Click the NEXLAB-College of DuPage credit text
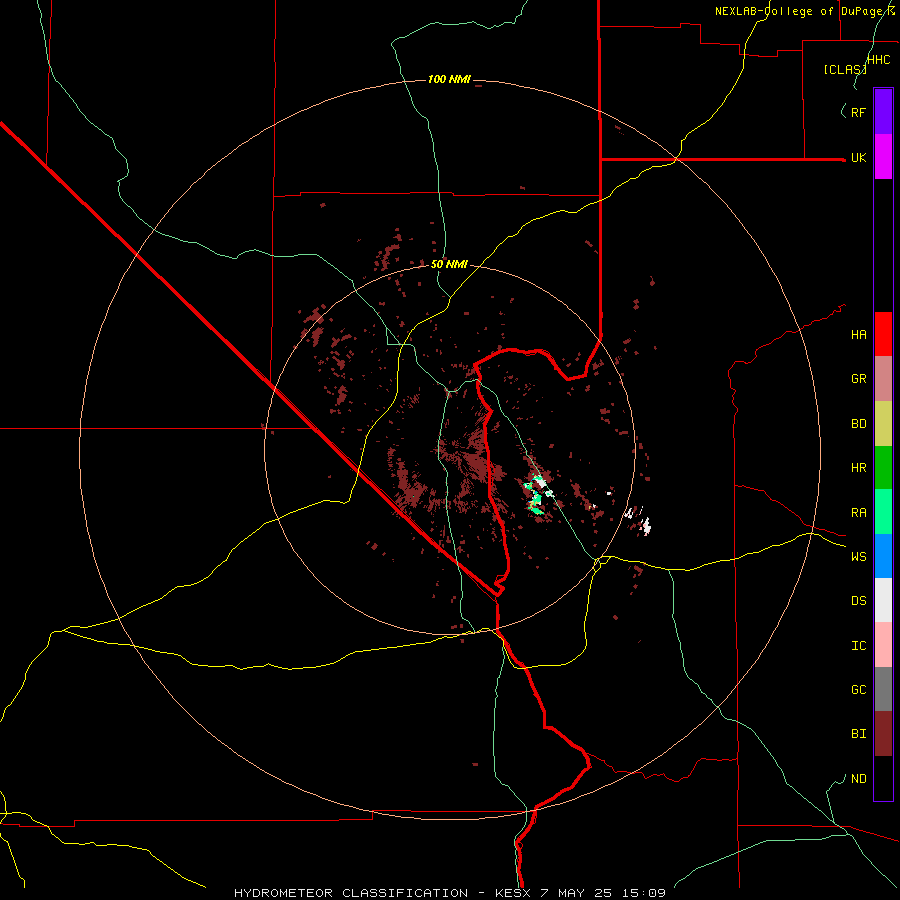 click(804, 11)
